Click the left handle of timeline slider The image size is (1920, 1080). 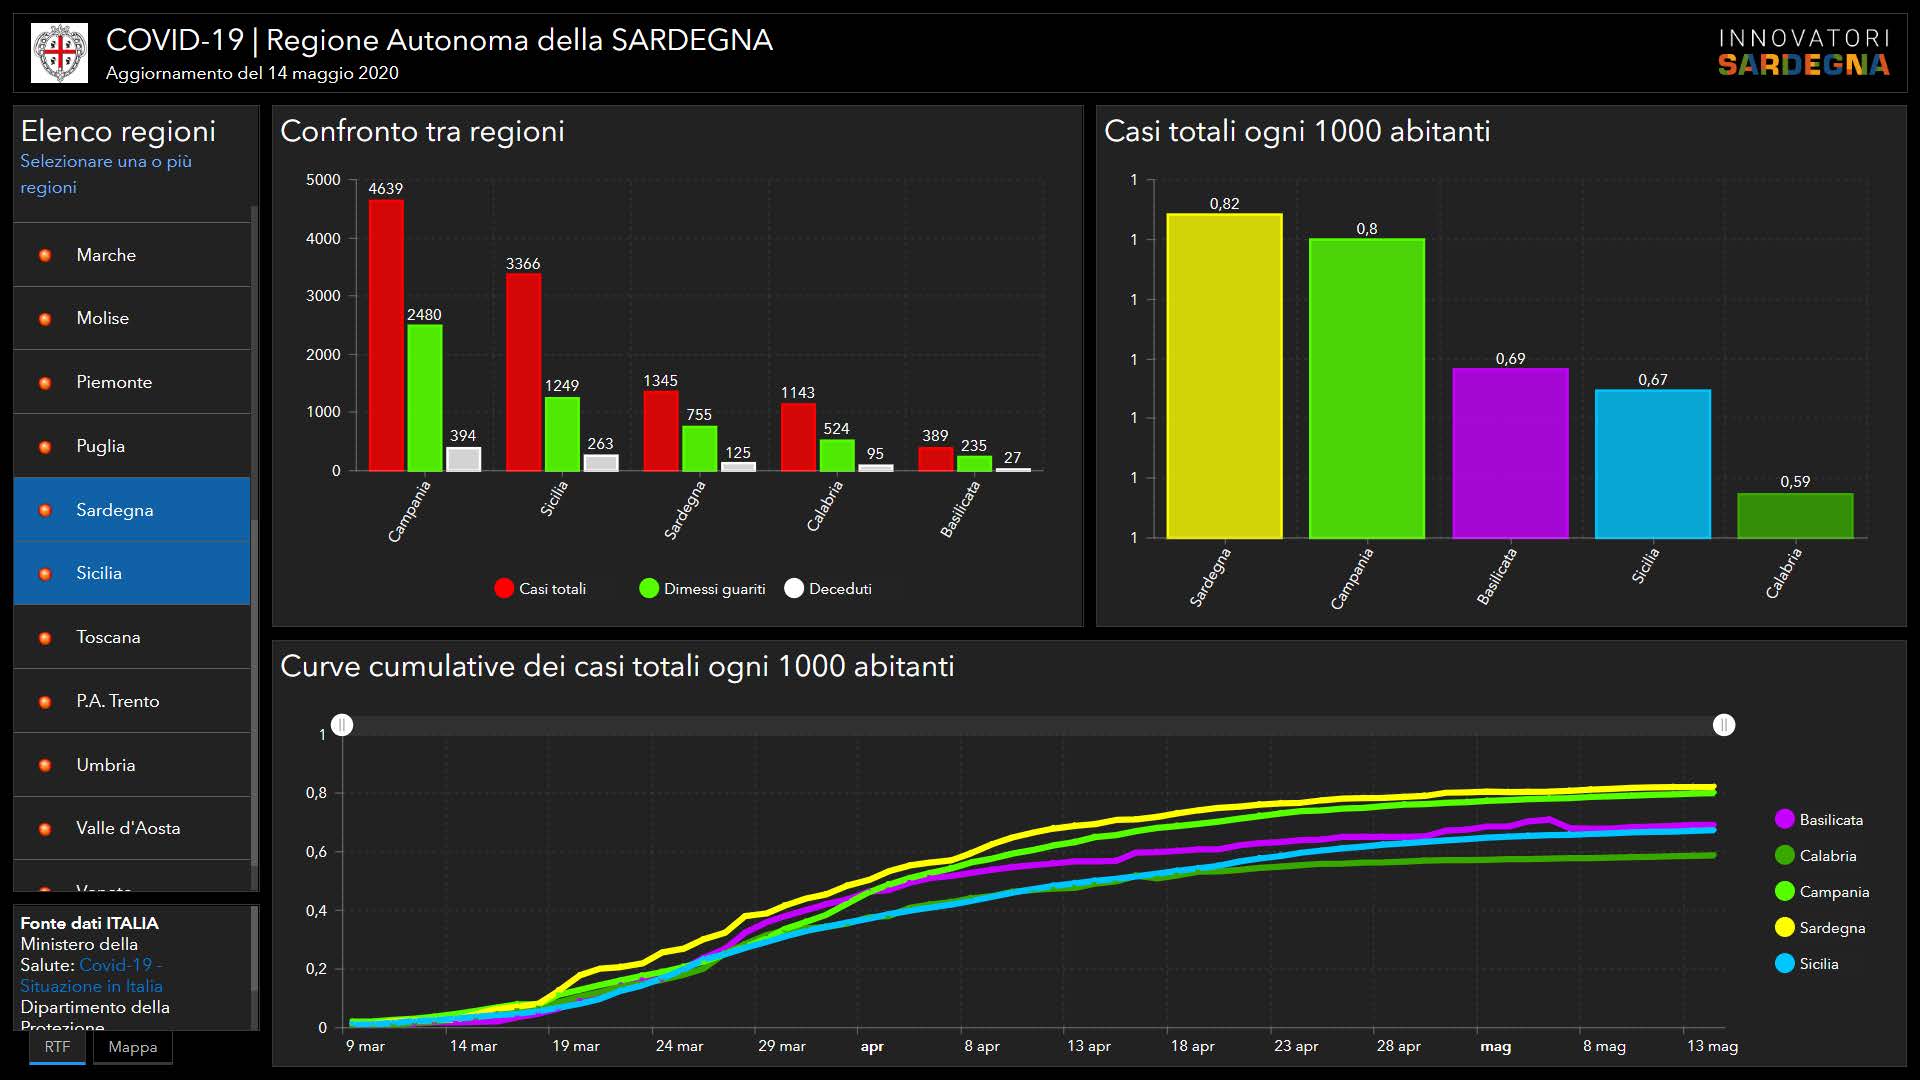[x=342, y=725]
